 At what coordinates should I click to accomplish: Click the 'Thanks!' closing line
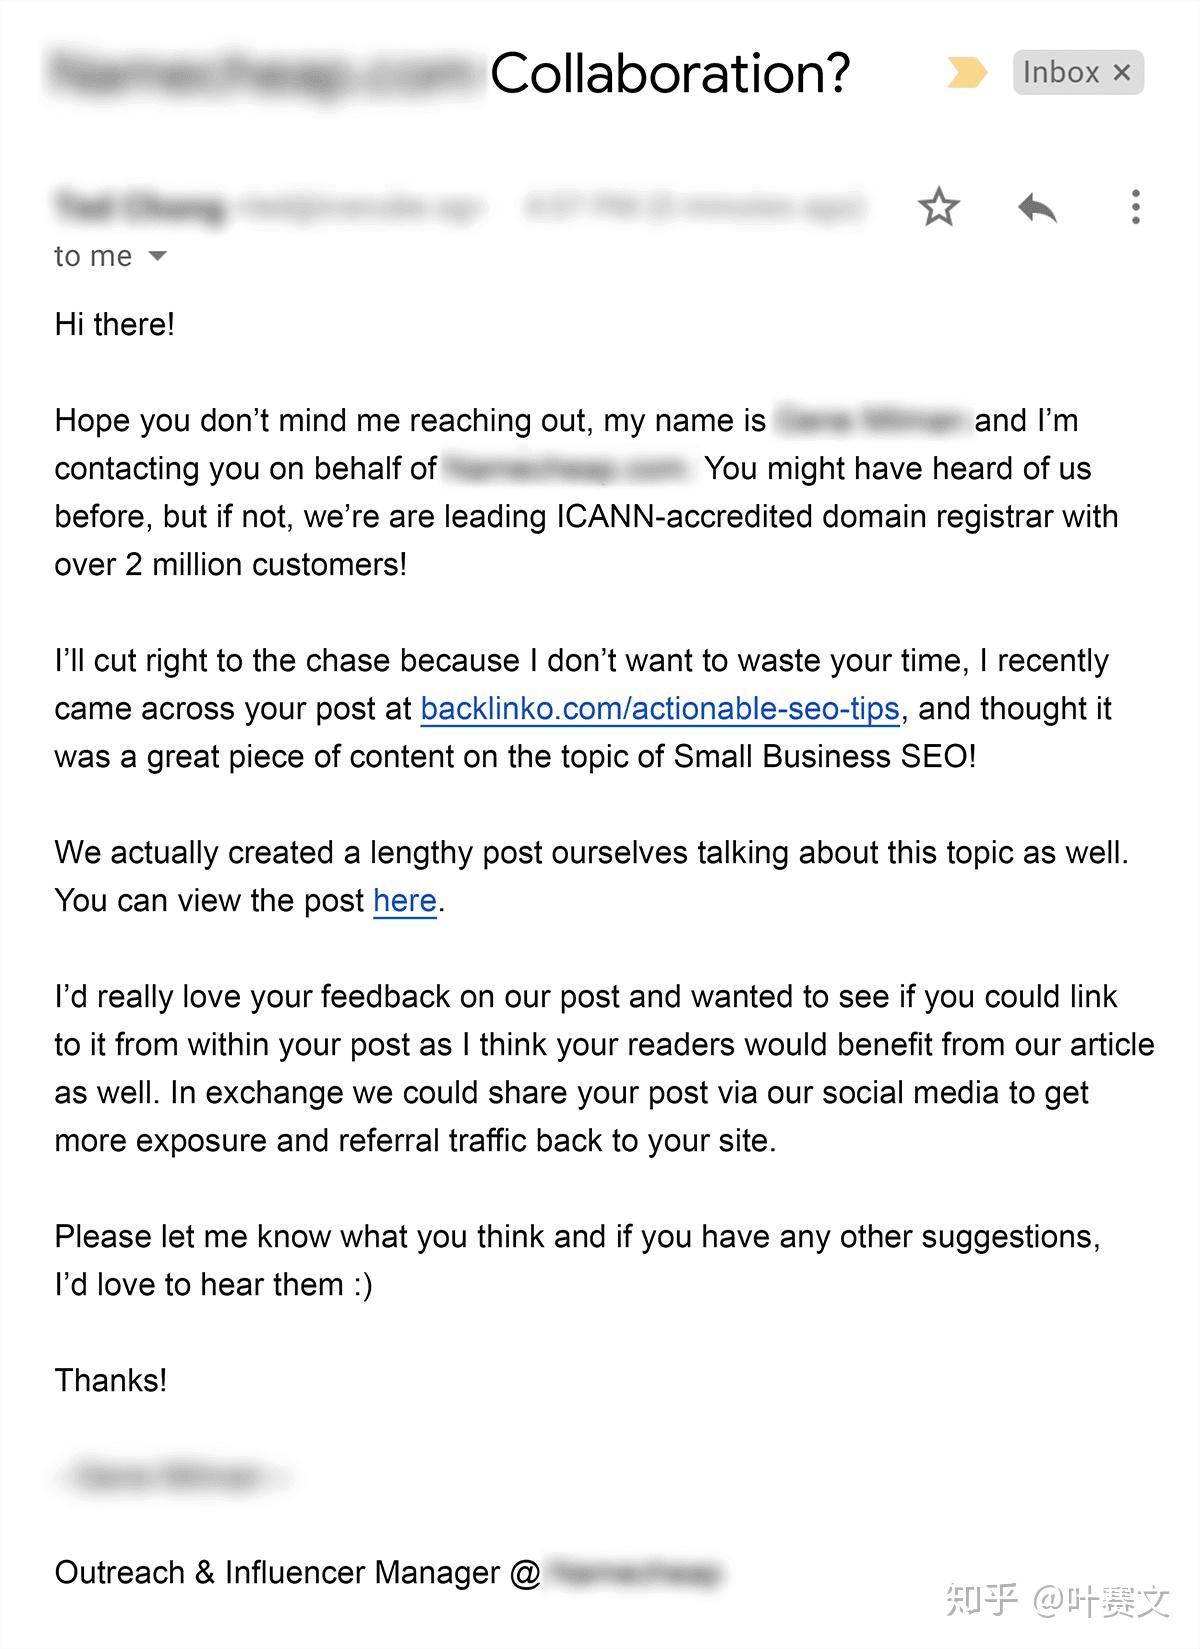111,1381
